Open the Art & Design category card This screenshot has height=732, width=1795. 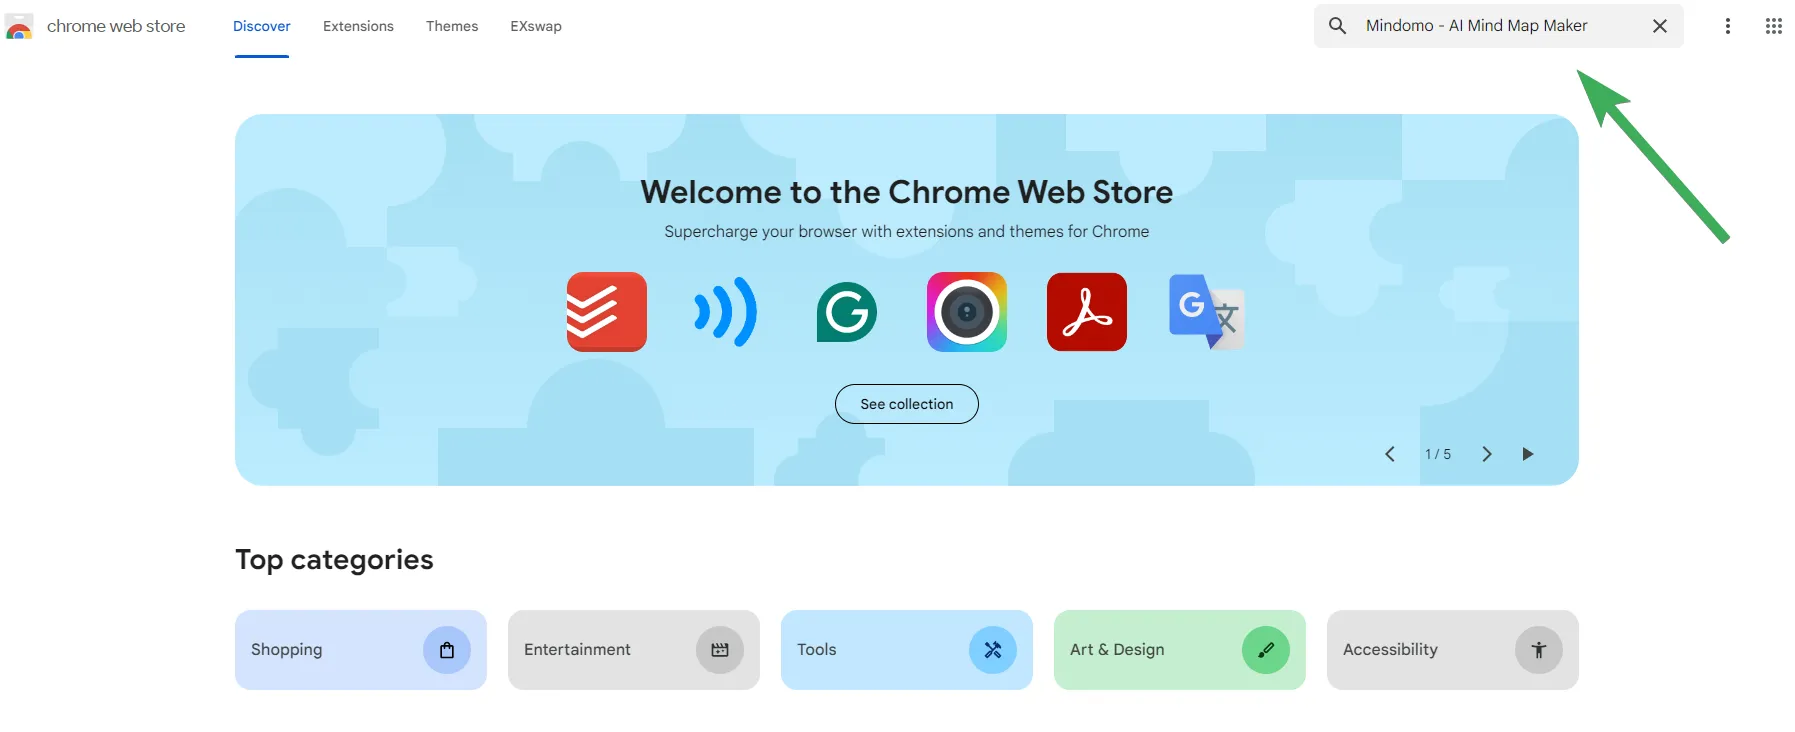[x=1180, y=650]
